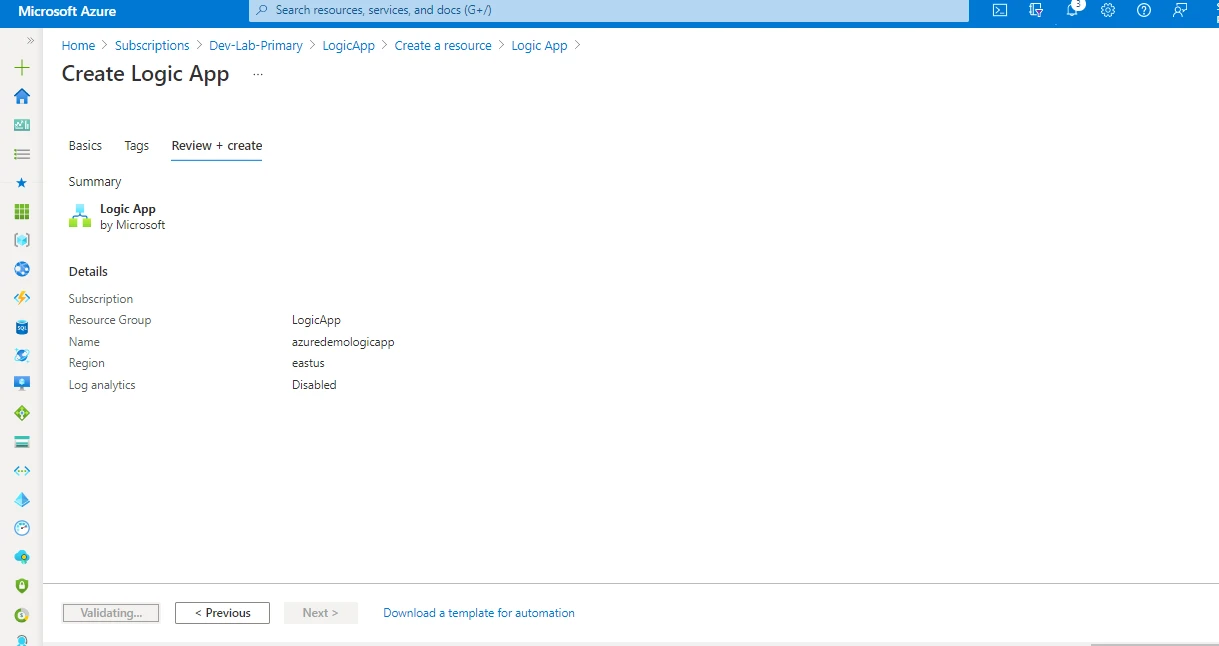1219x646 pixels.
Task: Select the SQL databases sidebar icon
Action: [21, 326]
